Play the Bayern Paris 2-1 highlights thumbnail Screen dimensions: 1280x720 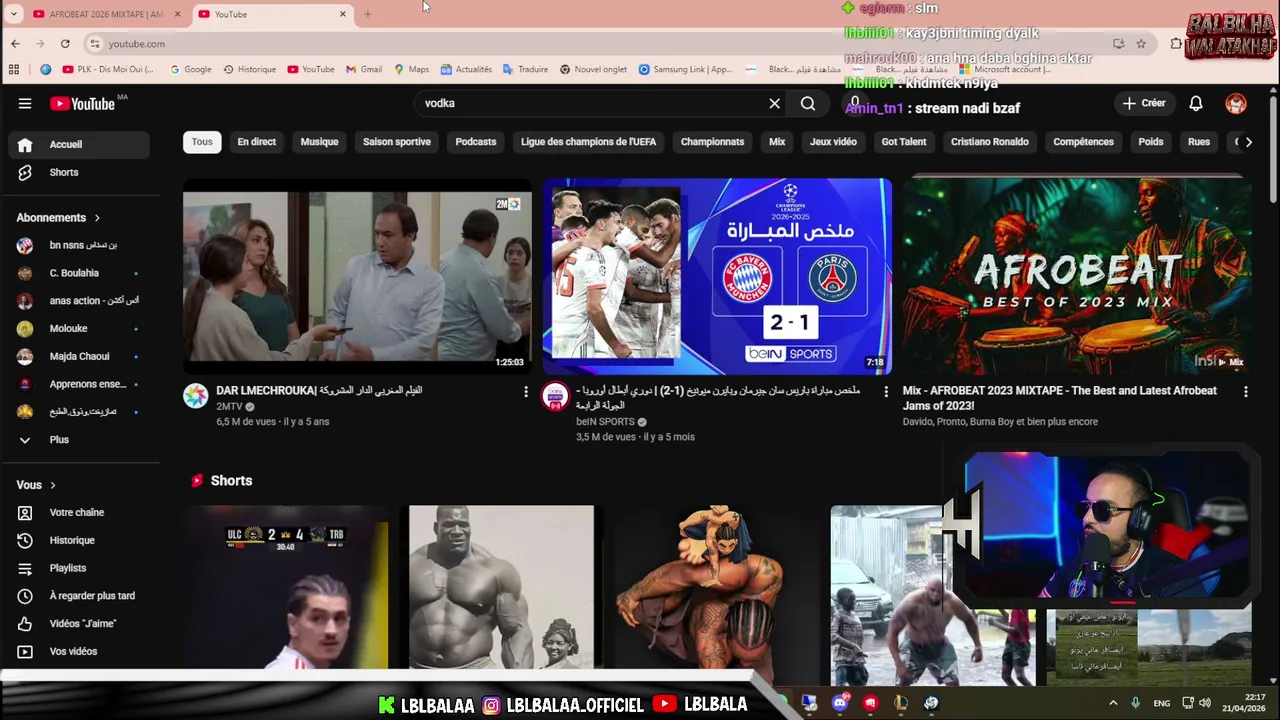717,276
